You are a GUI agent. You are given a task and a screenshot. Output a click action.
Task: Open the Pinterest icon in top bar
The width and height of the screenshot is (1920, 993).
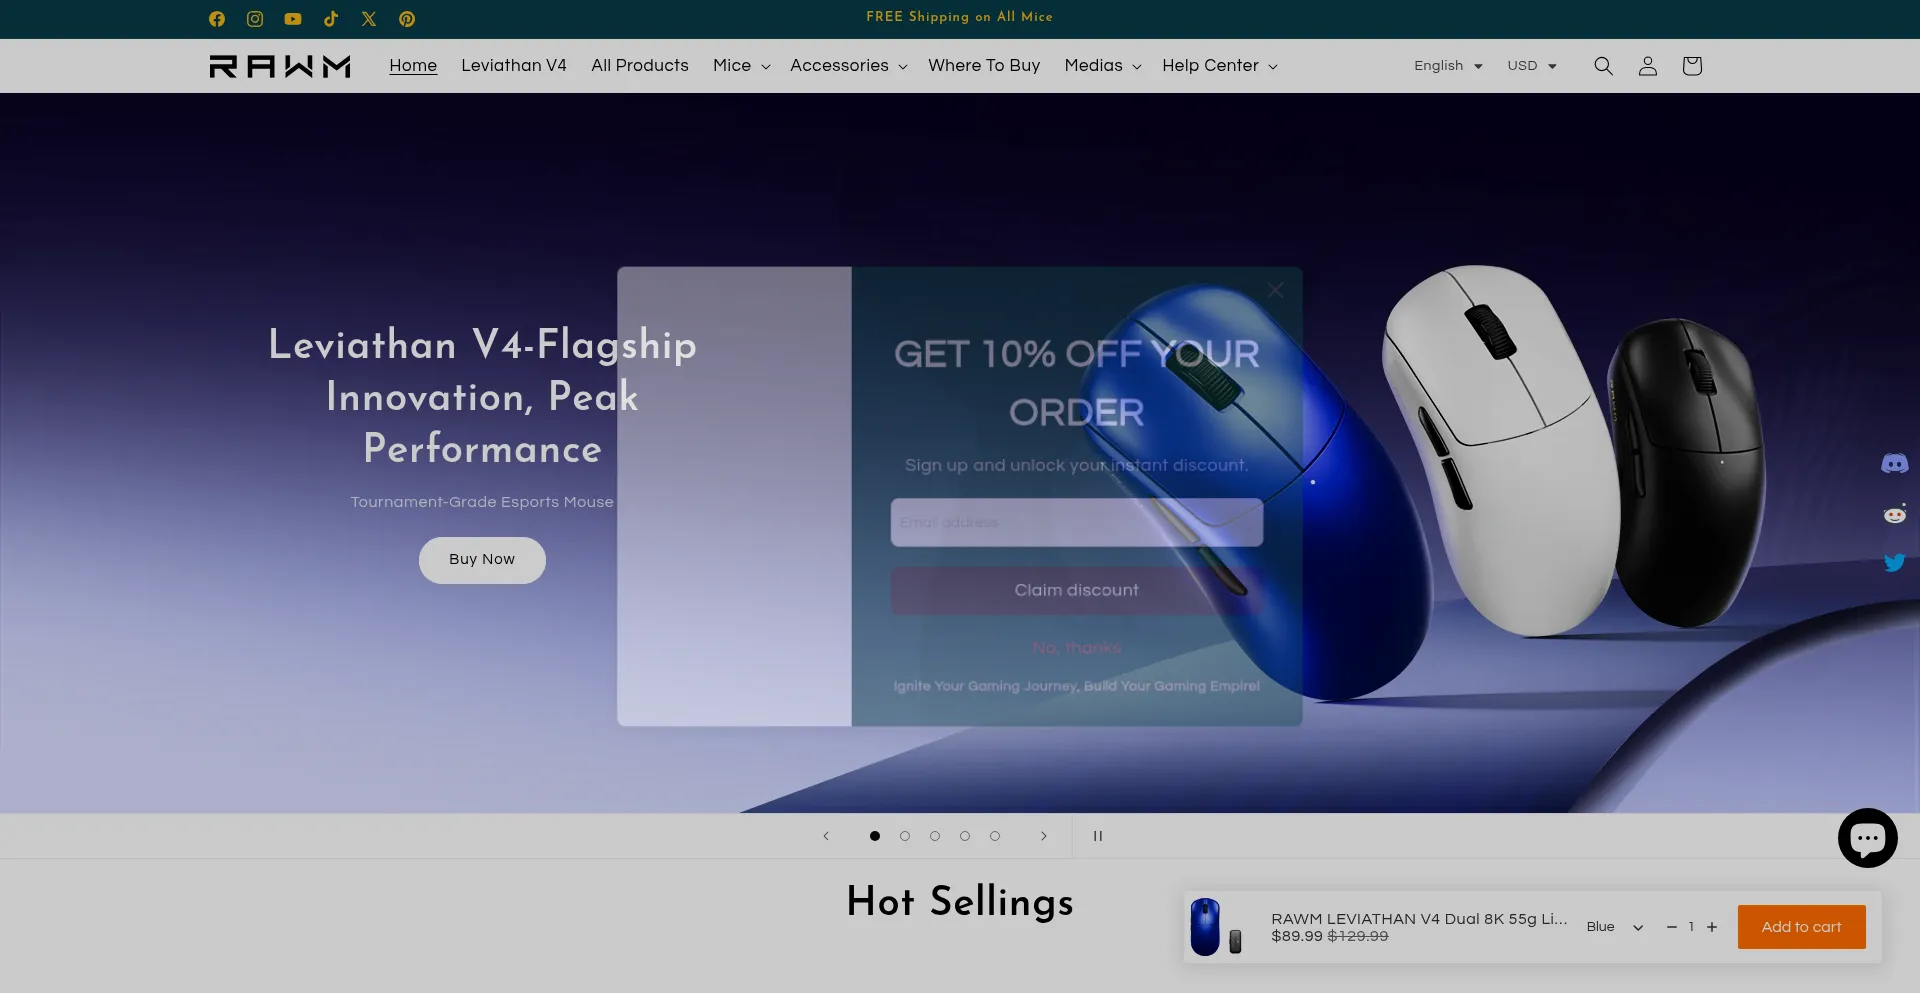click(x=407, y=19)
